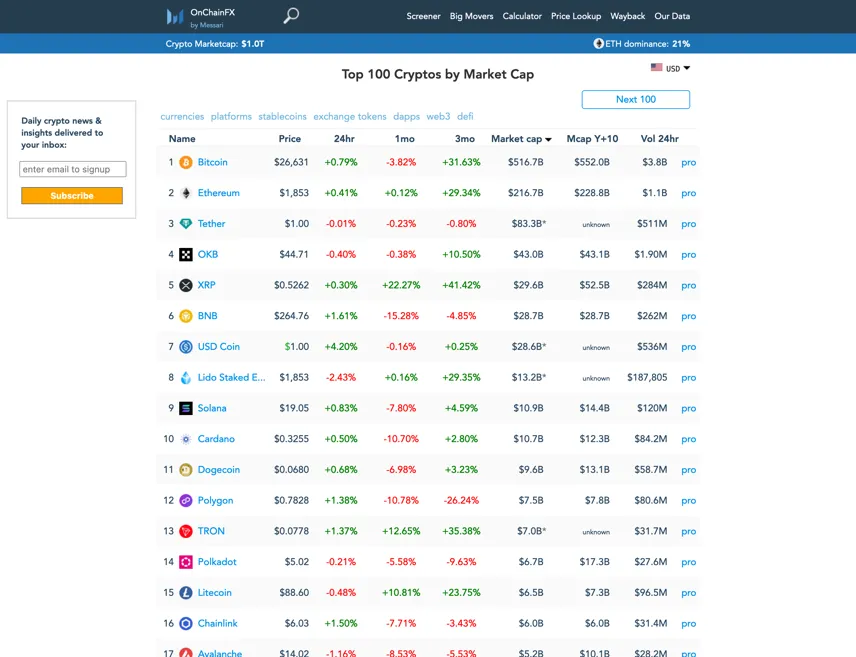Click the US flag currency icon
Viewport: 856px width, 657px height.
pos(656,68)
